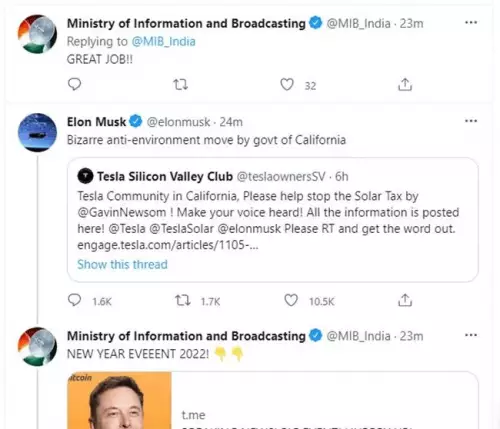
Task: Open the @elonmusk handle
Action: (178, 122)
